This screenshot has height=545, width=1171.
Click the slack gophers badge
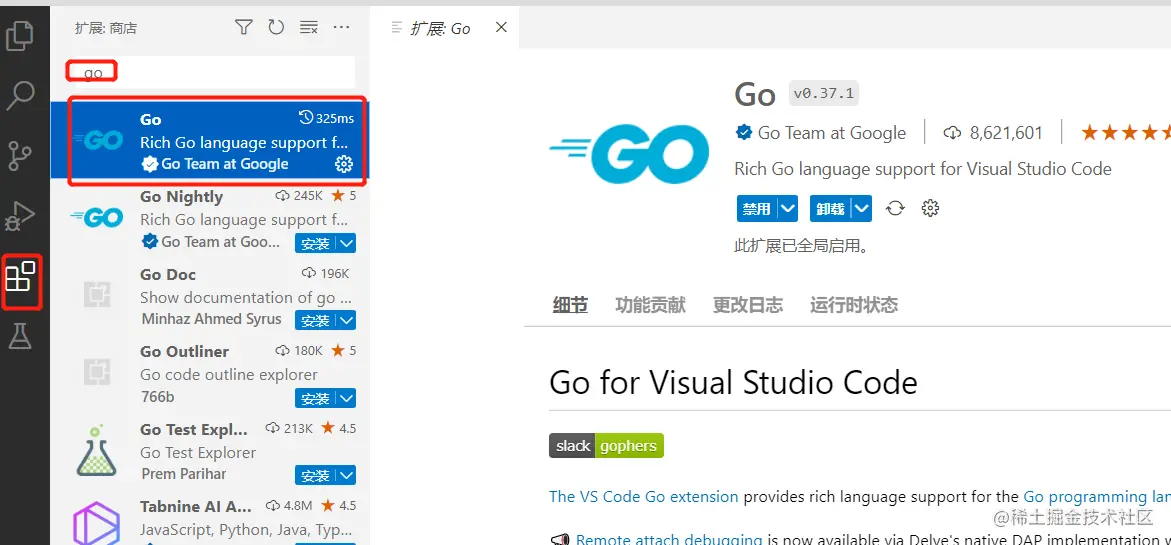click(606, 446)
